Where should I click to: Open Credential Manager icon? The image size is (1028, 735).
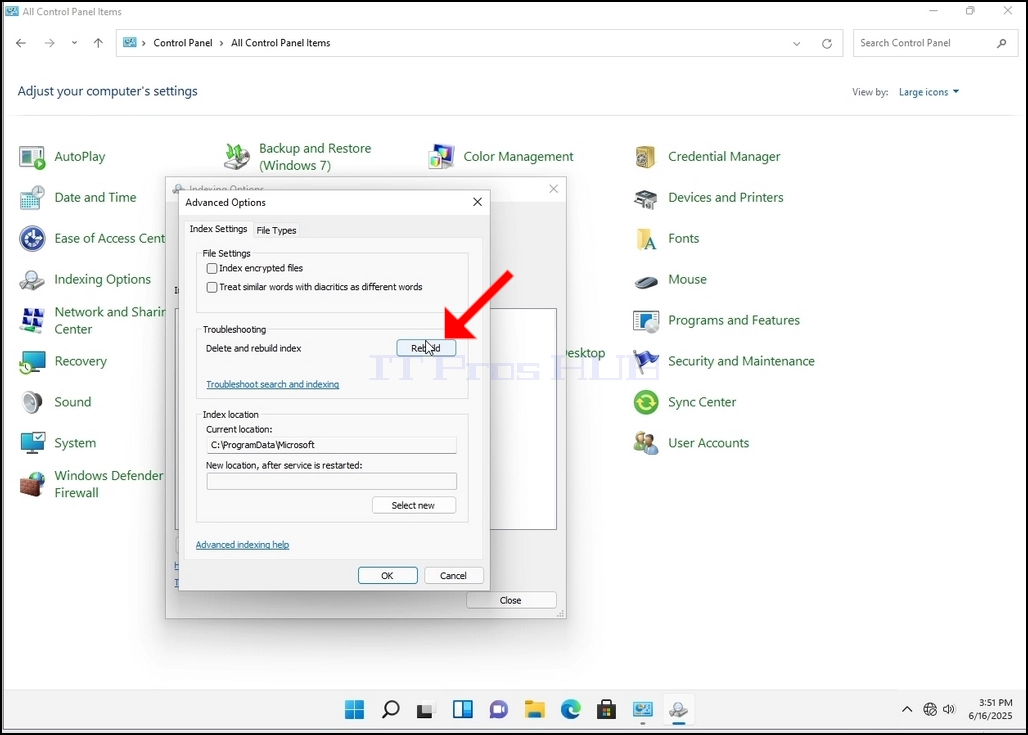[646, 157]
